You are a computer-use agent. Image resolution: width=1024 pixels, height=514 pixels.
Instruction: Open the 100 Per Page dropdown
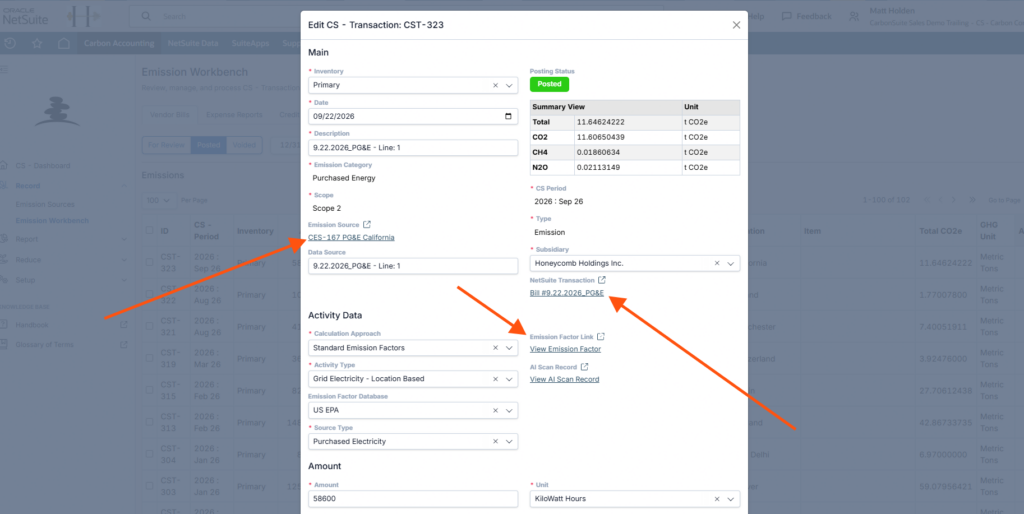pos(157,200)
